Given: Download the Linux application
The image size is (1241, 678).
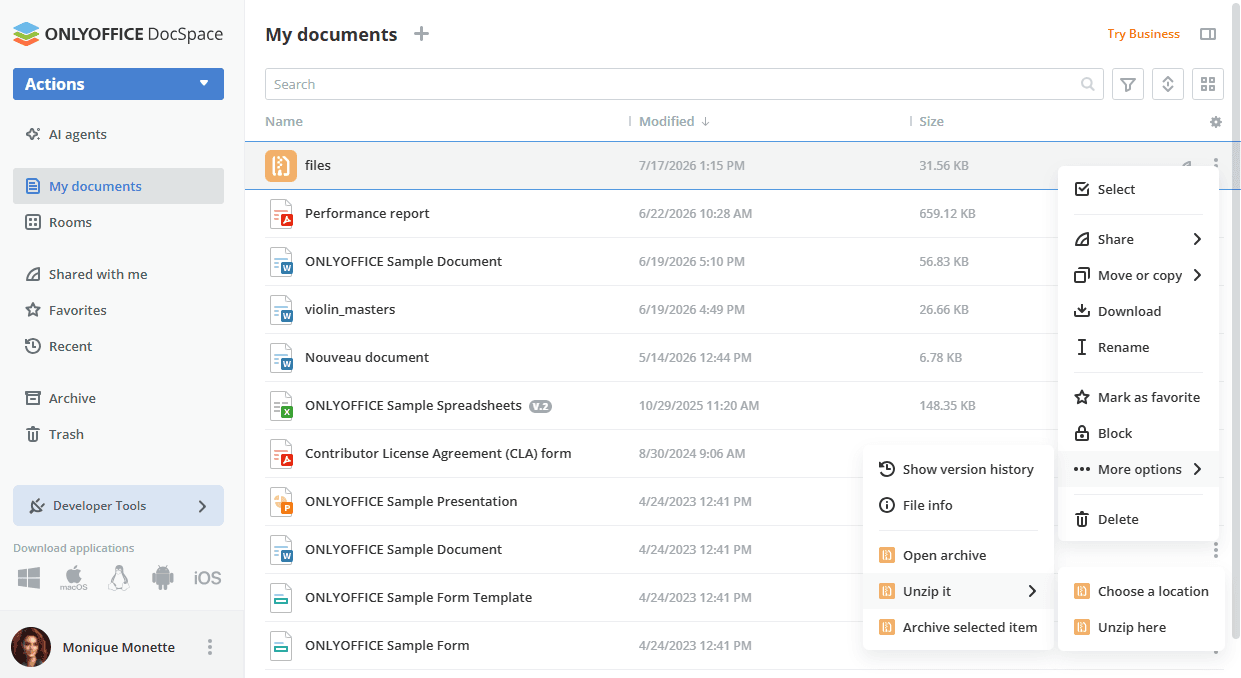Looking at the screenshot, I should [119, 577].
